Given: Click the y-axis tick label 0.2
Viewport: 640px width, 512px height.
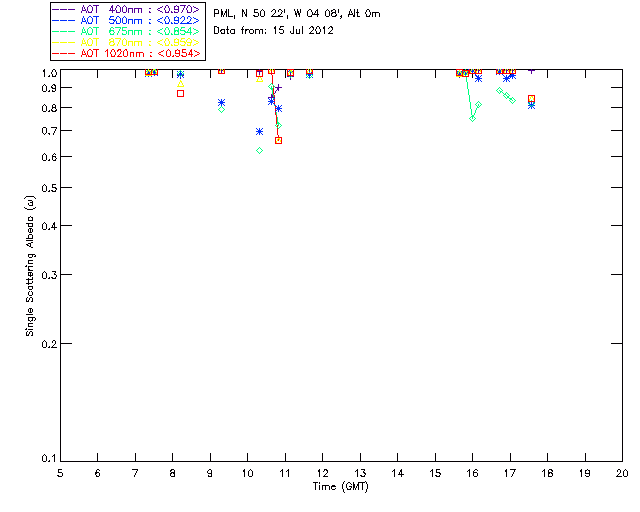Looking at the screenshot, I should coord(49,344).
